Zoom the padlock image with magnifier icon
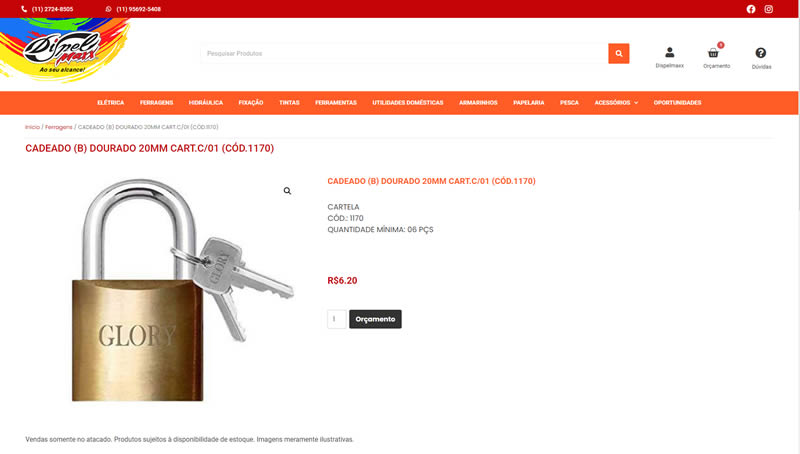Image resolution: width=800 pixels, height=454 pixels. coord(287,191)
